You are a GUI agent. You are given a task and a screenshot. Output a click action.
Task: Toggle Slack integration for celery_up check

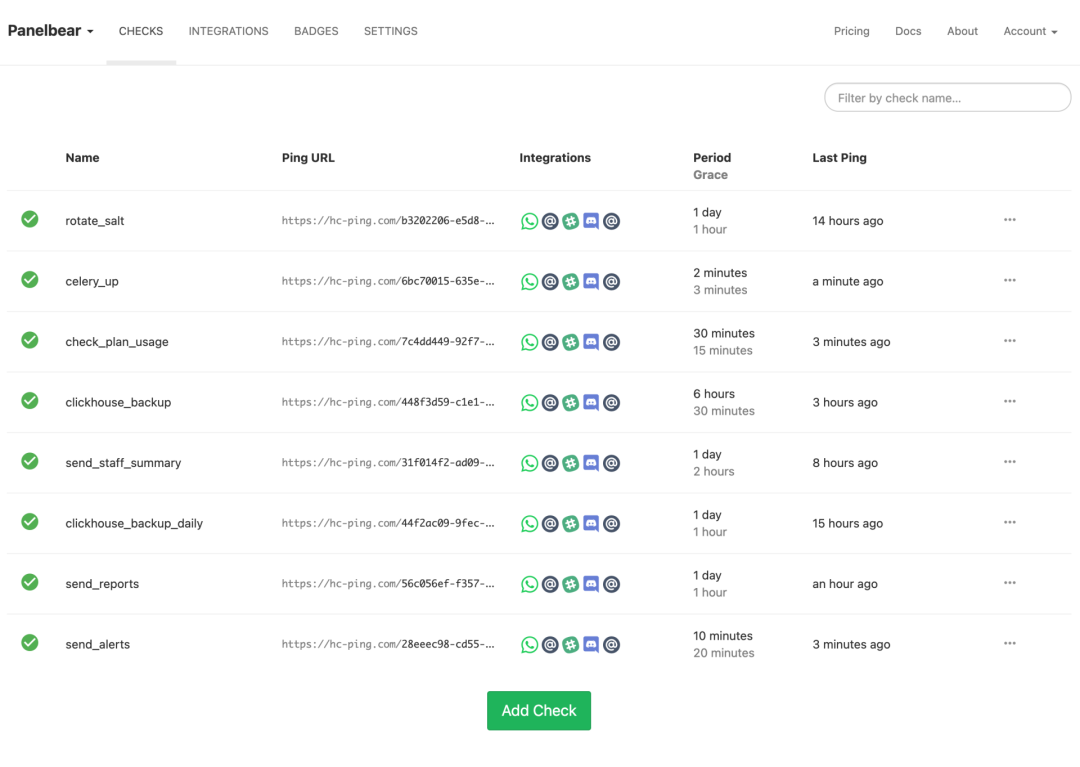tap(570, 282)
